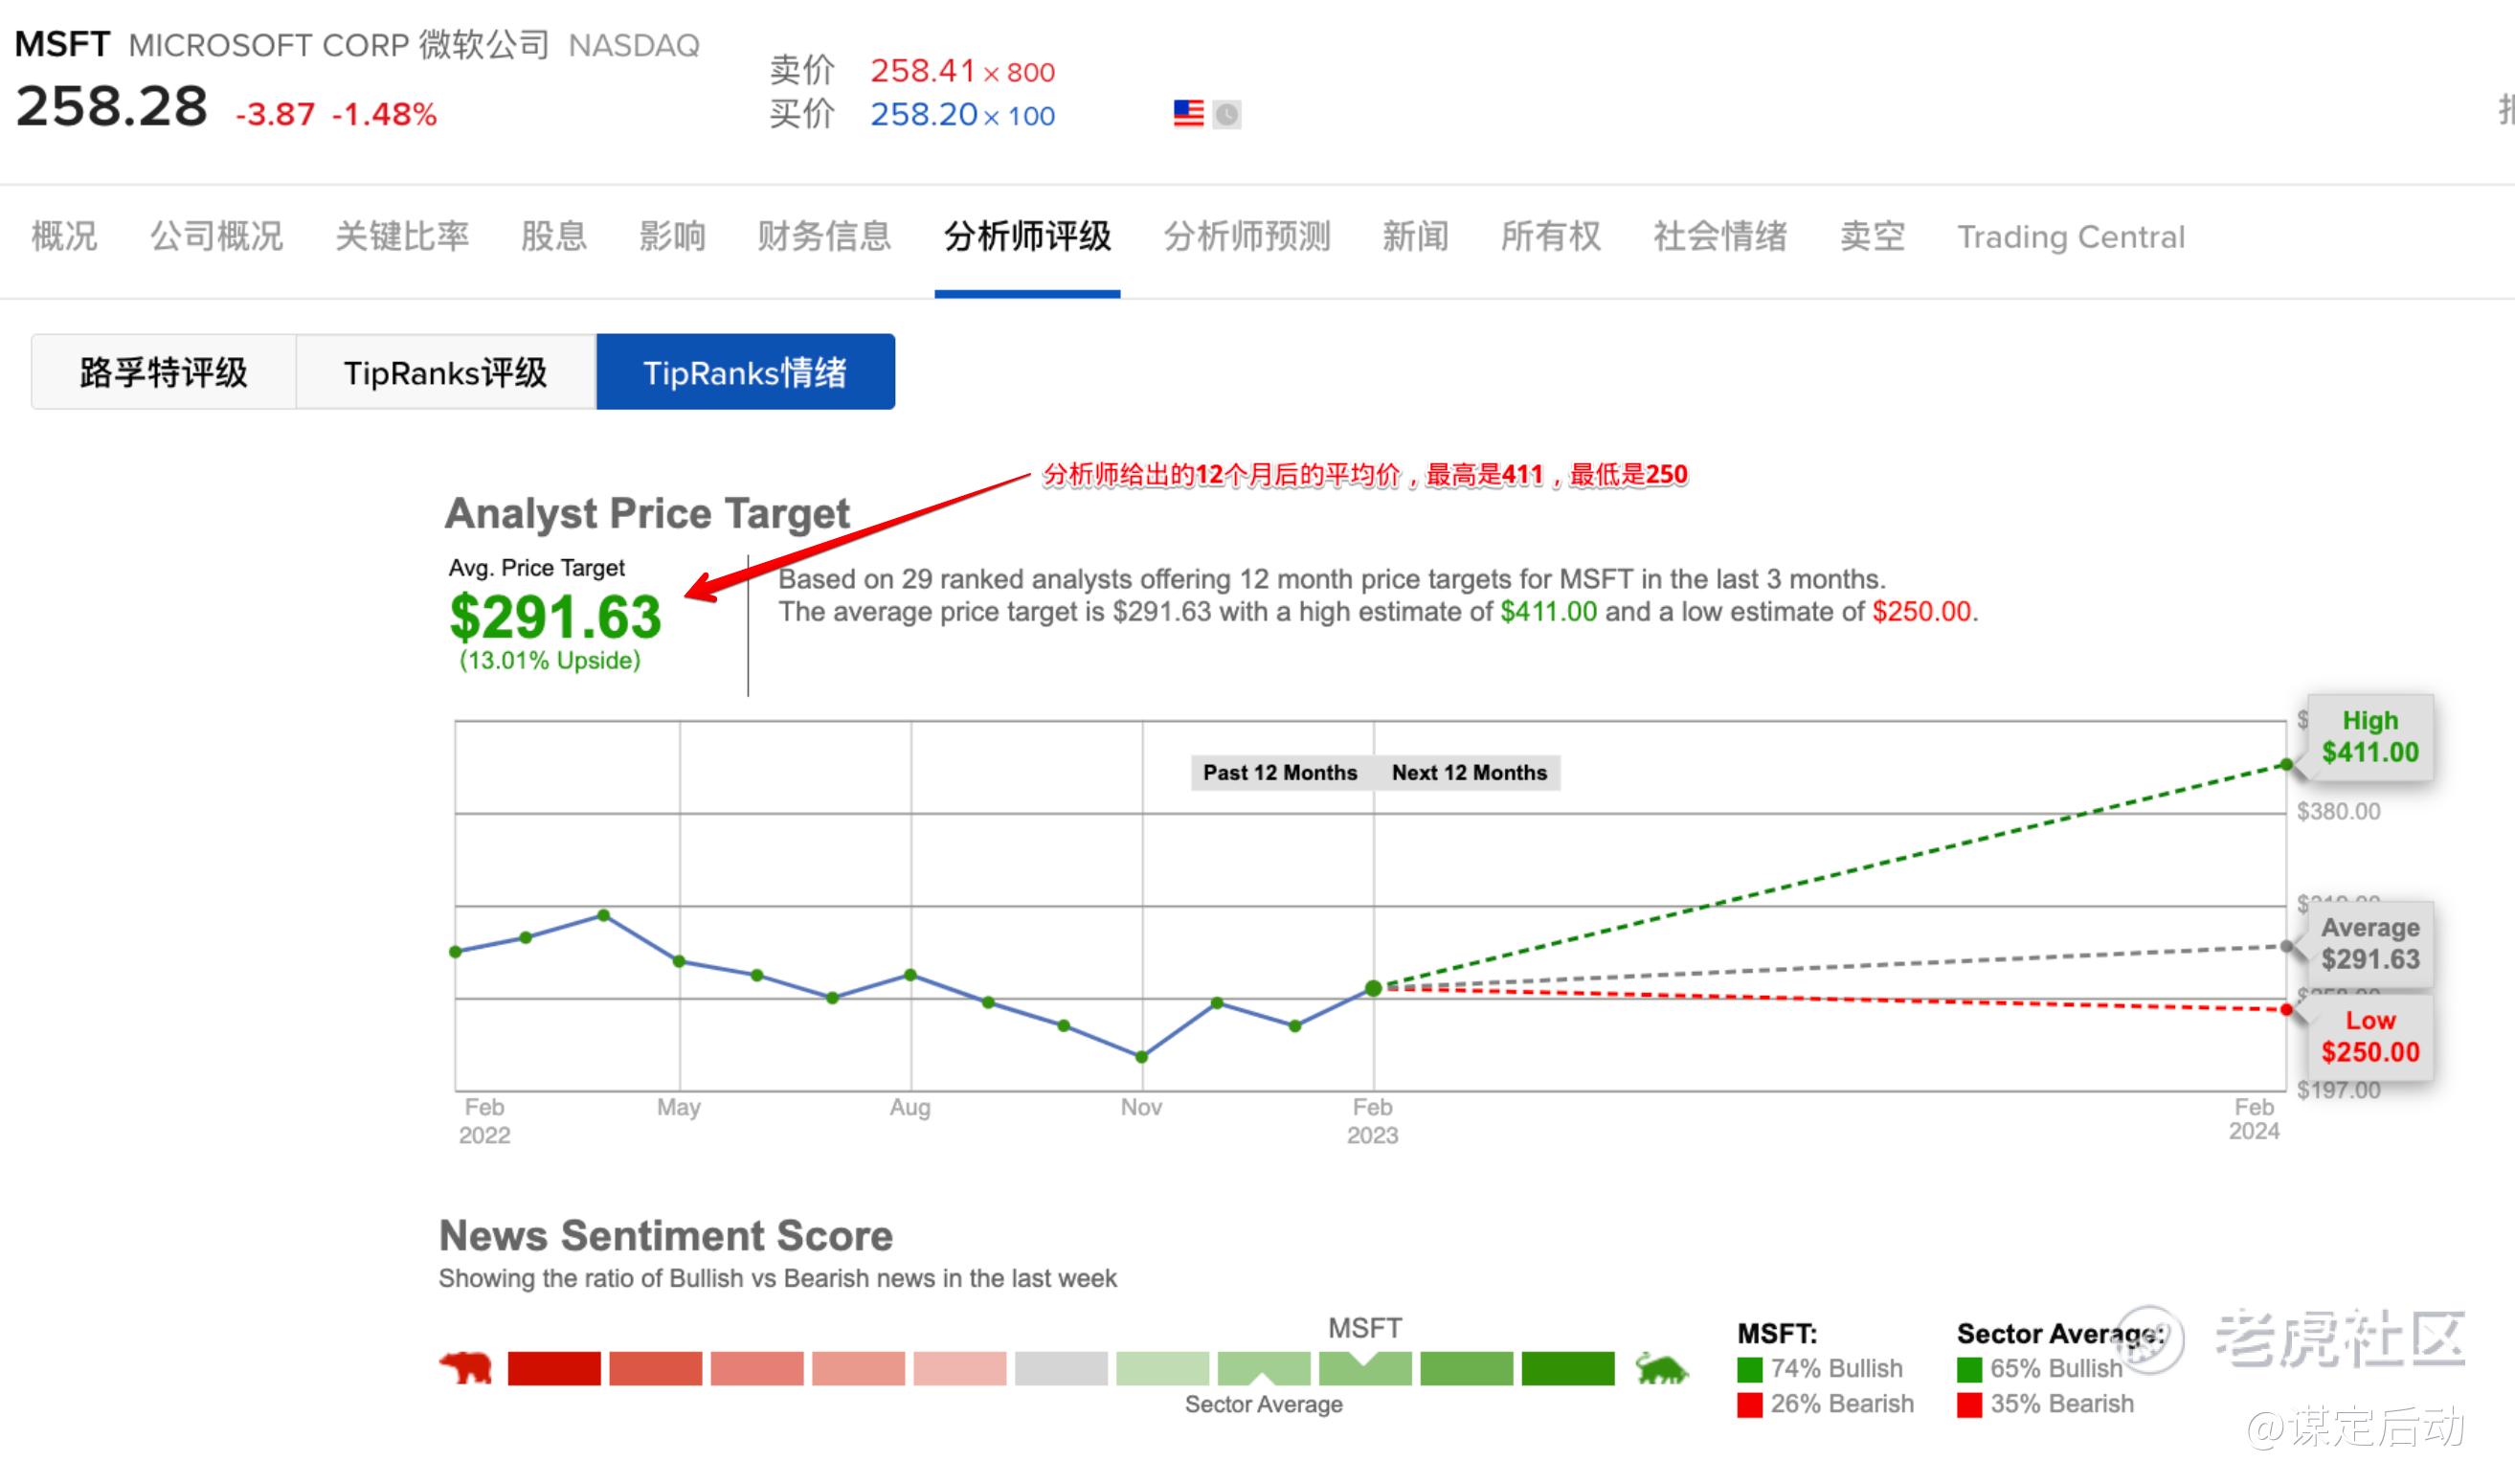Click the green $411.00 high estimate text
2515x1484 pixels.
(1548, 611)
